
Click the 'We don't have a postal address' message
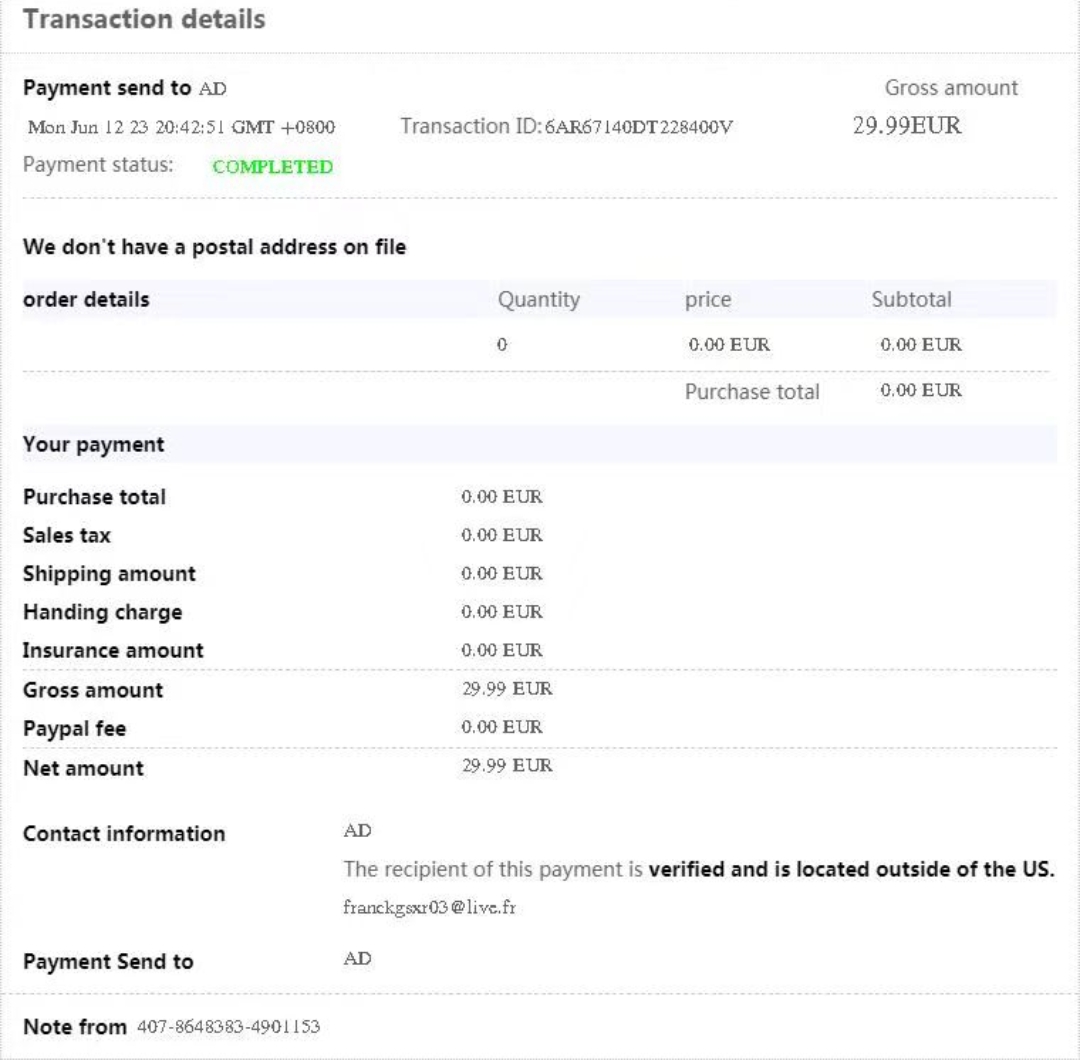click(x=214, y=248)
